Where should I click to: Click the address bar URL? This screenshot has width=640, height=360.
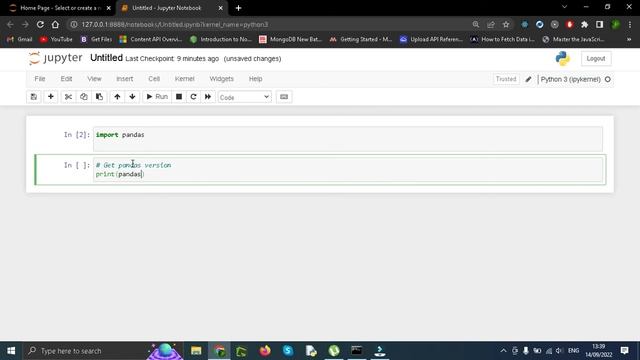click(175, 24)
